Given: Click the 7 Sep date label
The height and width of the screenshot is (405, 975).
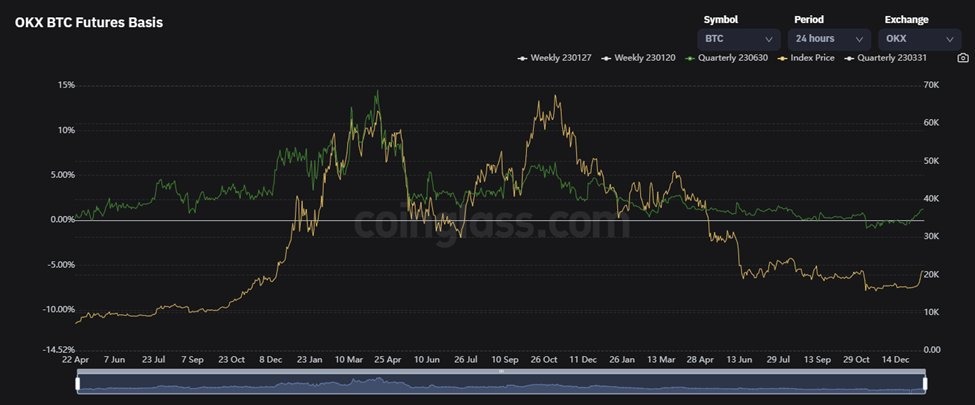Looking at the screenshot, I should click(192, 360).
